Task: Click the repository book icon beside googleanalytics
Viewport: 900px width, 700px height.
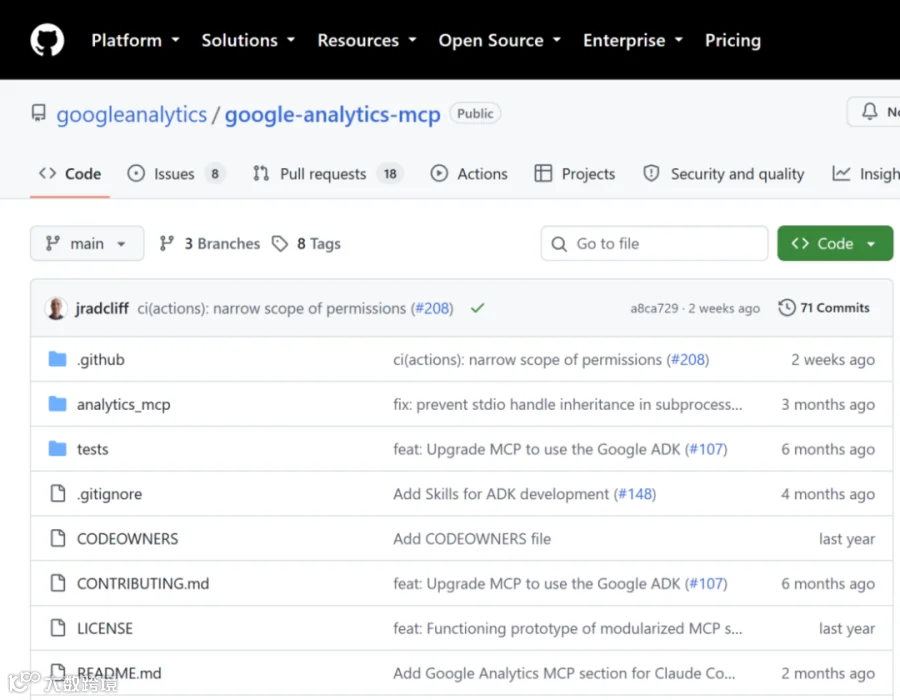Action: tap(38, 113)
